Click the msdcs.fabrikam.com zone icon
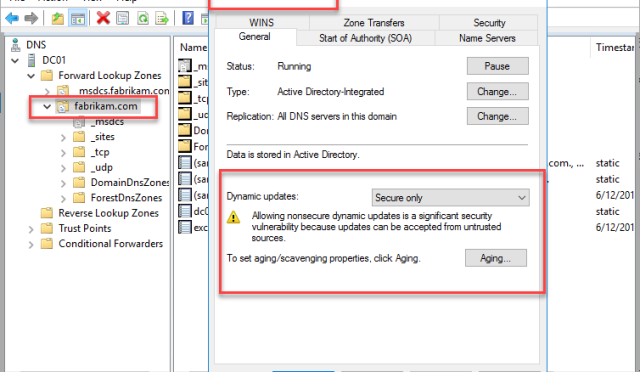 pyautogui.click(x=62, y=91)
